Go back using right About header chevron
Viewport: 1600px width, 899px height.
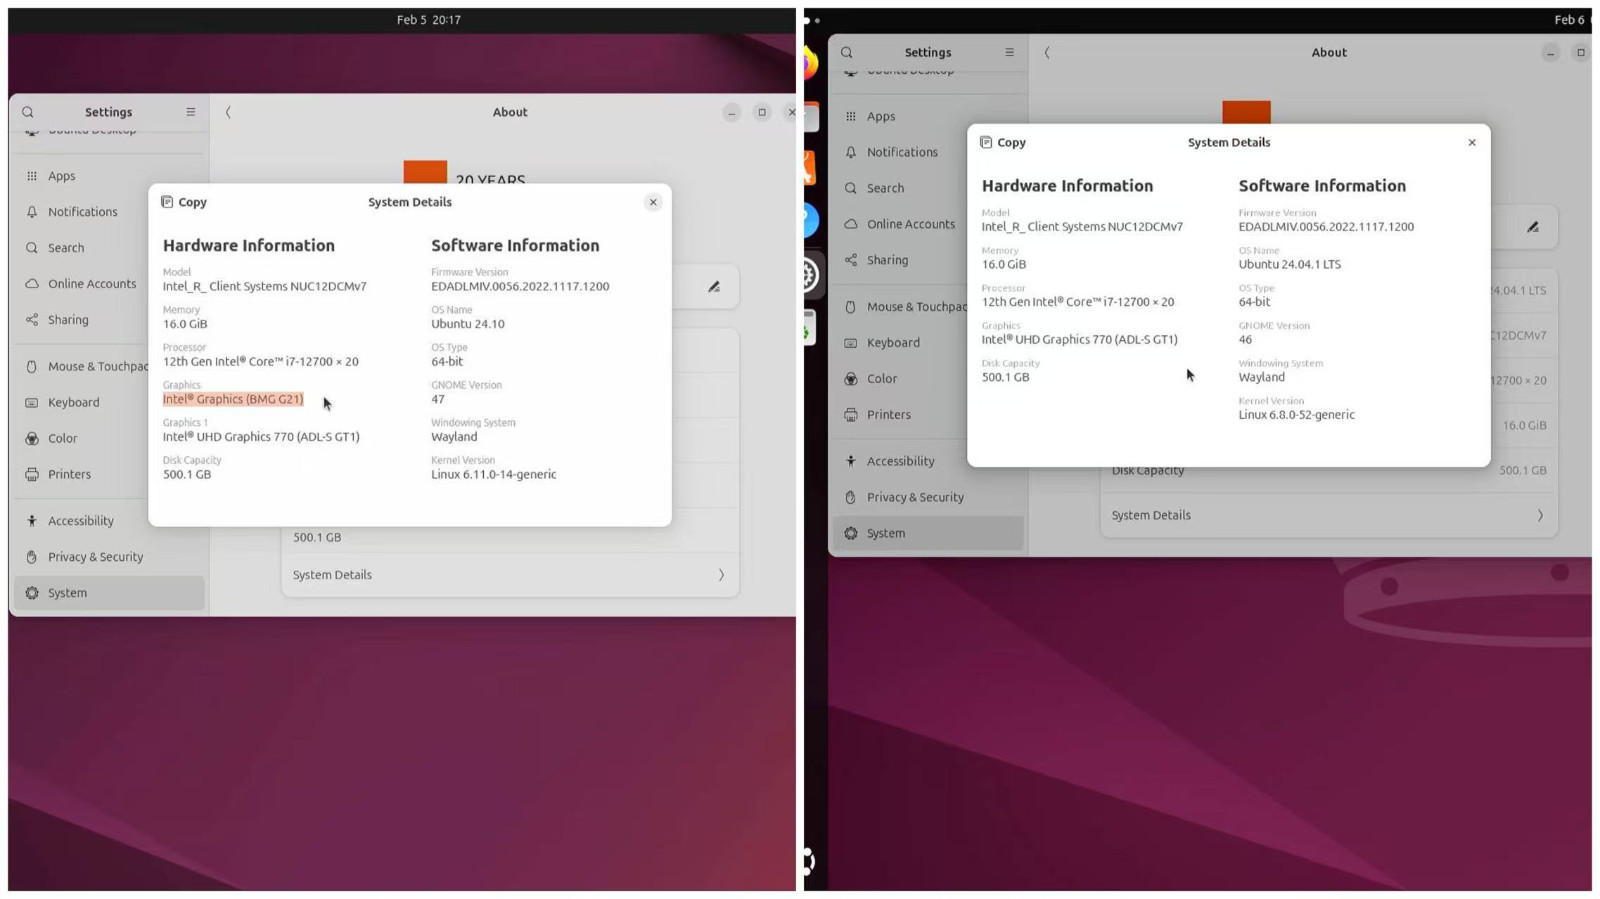(1047, 52)
